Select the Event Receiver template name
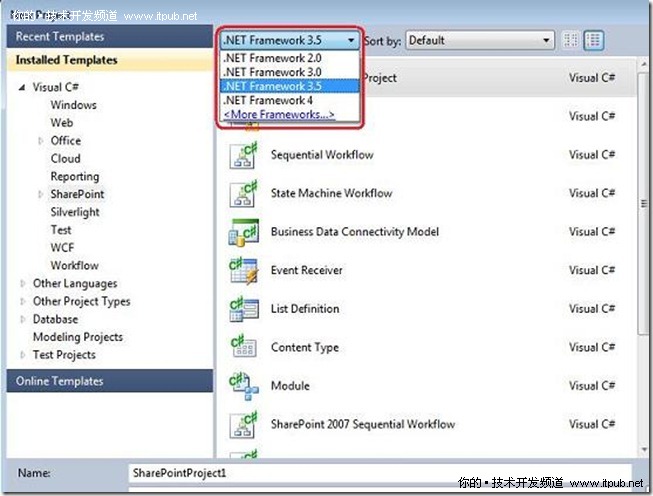Screen dimensions: 653x496 tap(307, 271)
